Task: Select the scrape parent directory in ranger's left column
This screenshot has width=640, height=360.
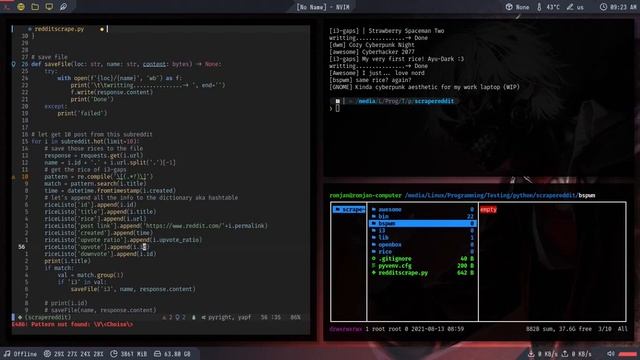Action: coord(349,209)
